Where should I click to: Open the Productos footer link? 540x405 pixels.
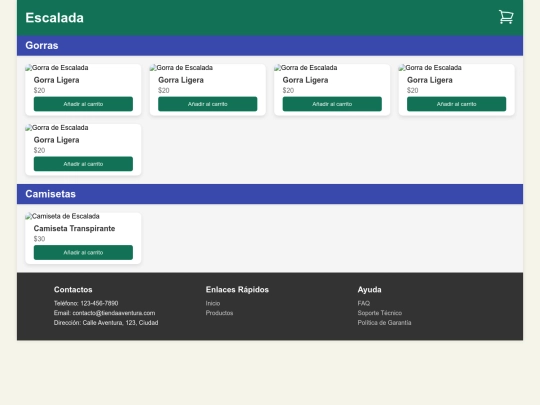pos(219,313)
